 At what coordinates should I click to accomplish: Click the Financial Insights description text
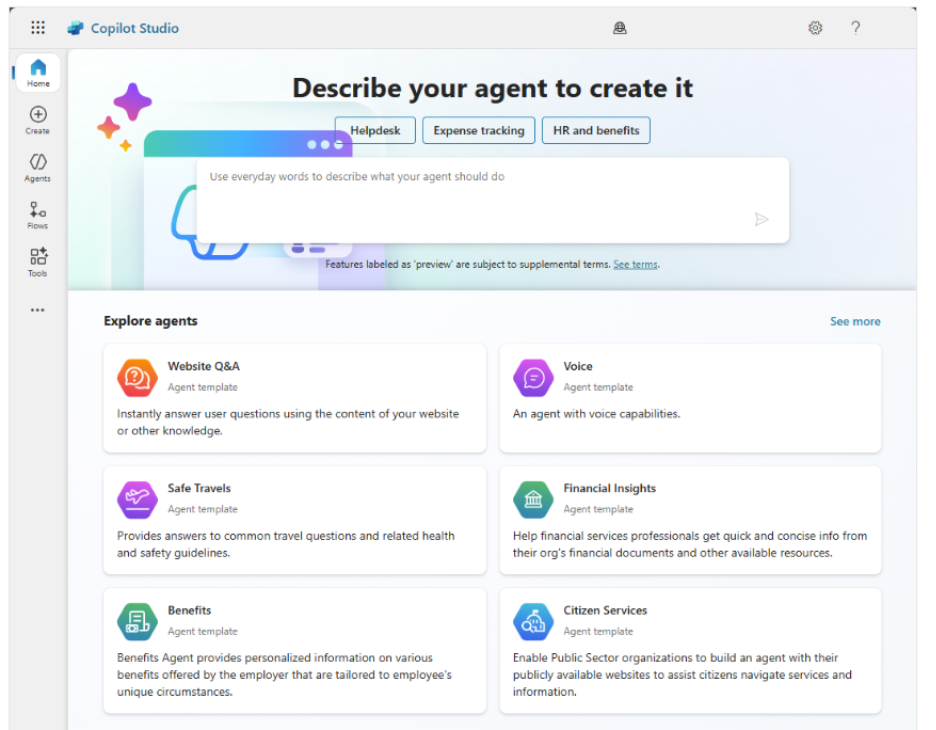tap(690, 544)
